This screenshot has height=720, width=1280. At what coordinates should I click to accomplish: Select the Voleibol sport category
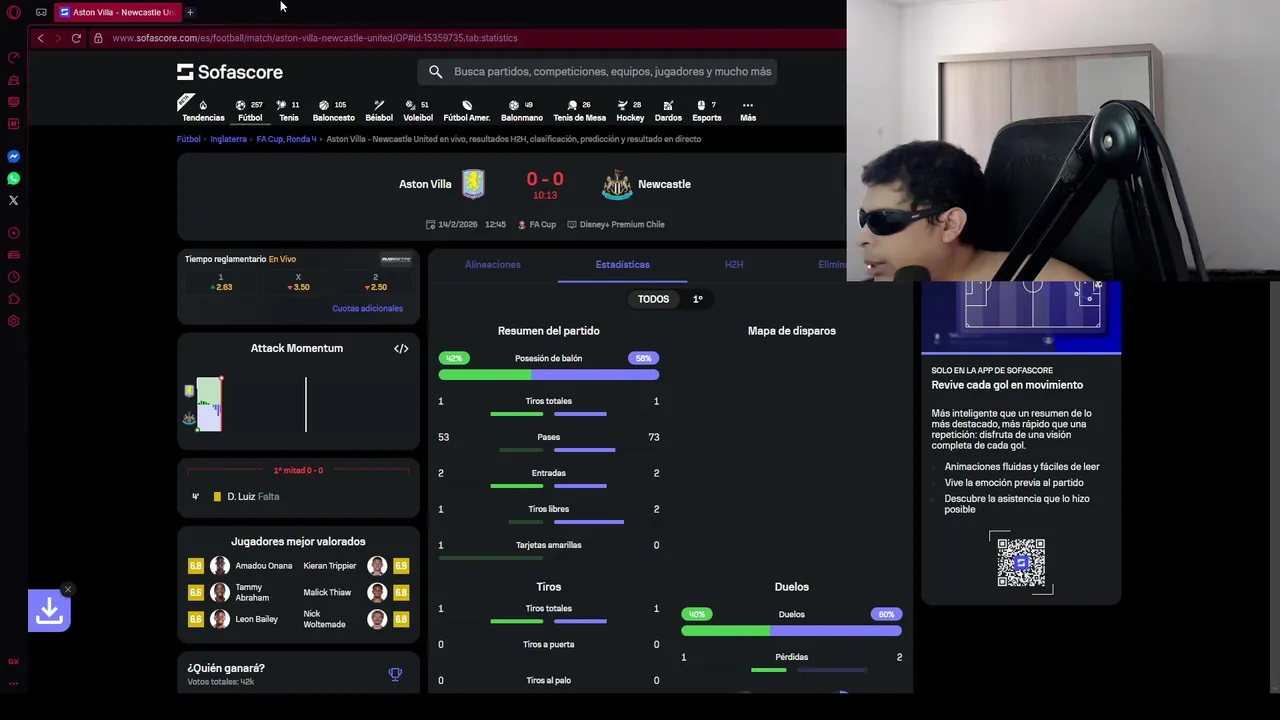click(418, 110)
